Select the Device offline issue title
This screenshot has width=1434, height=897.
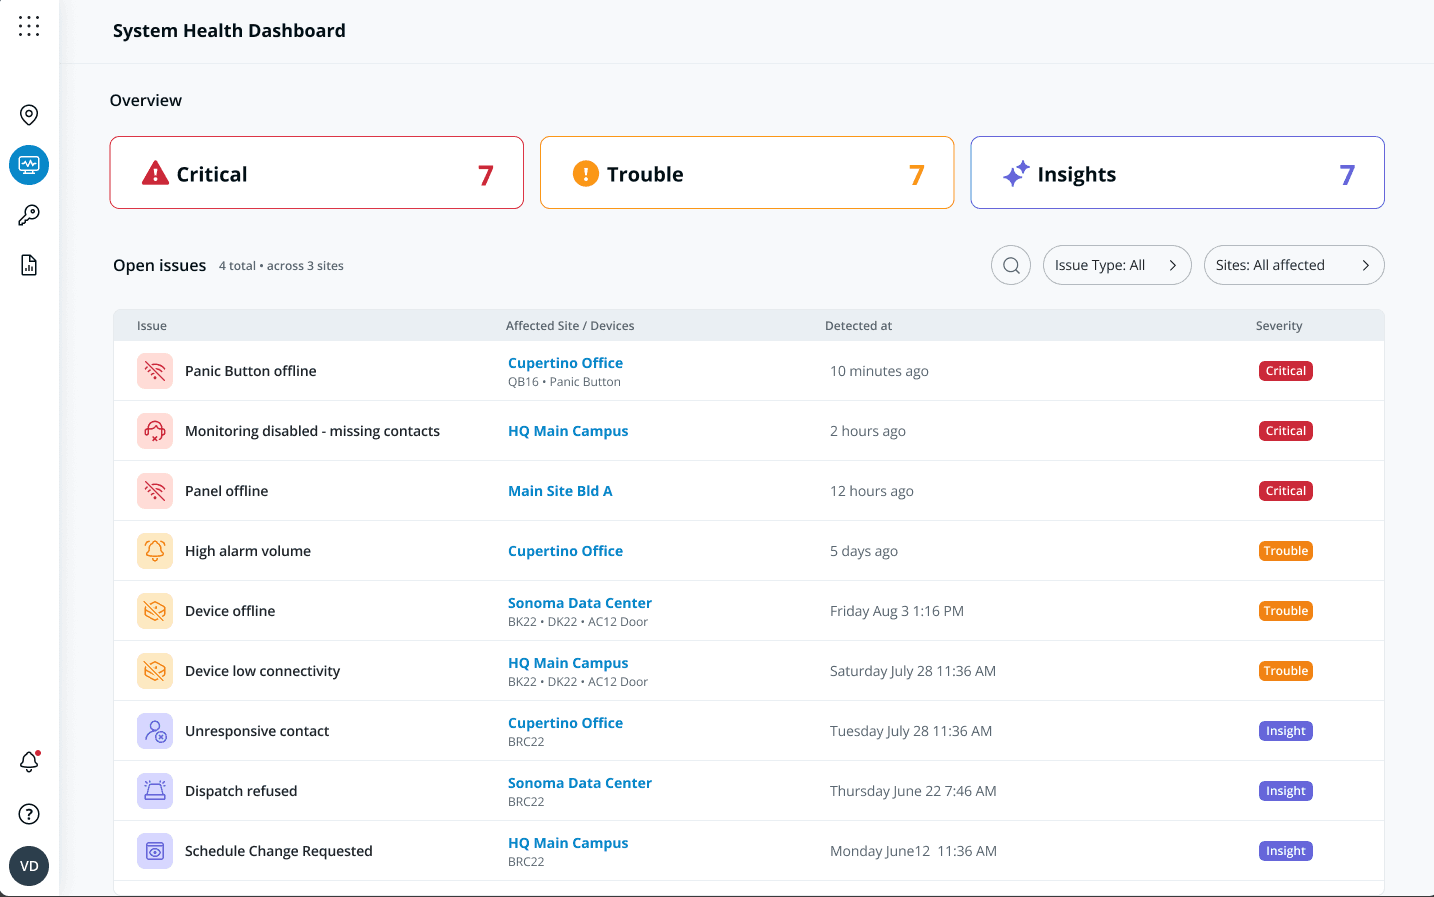(x=230, y=611)
